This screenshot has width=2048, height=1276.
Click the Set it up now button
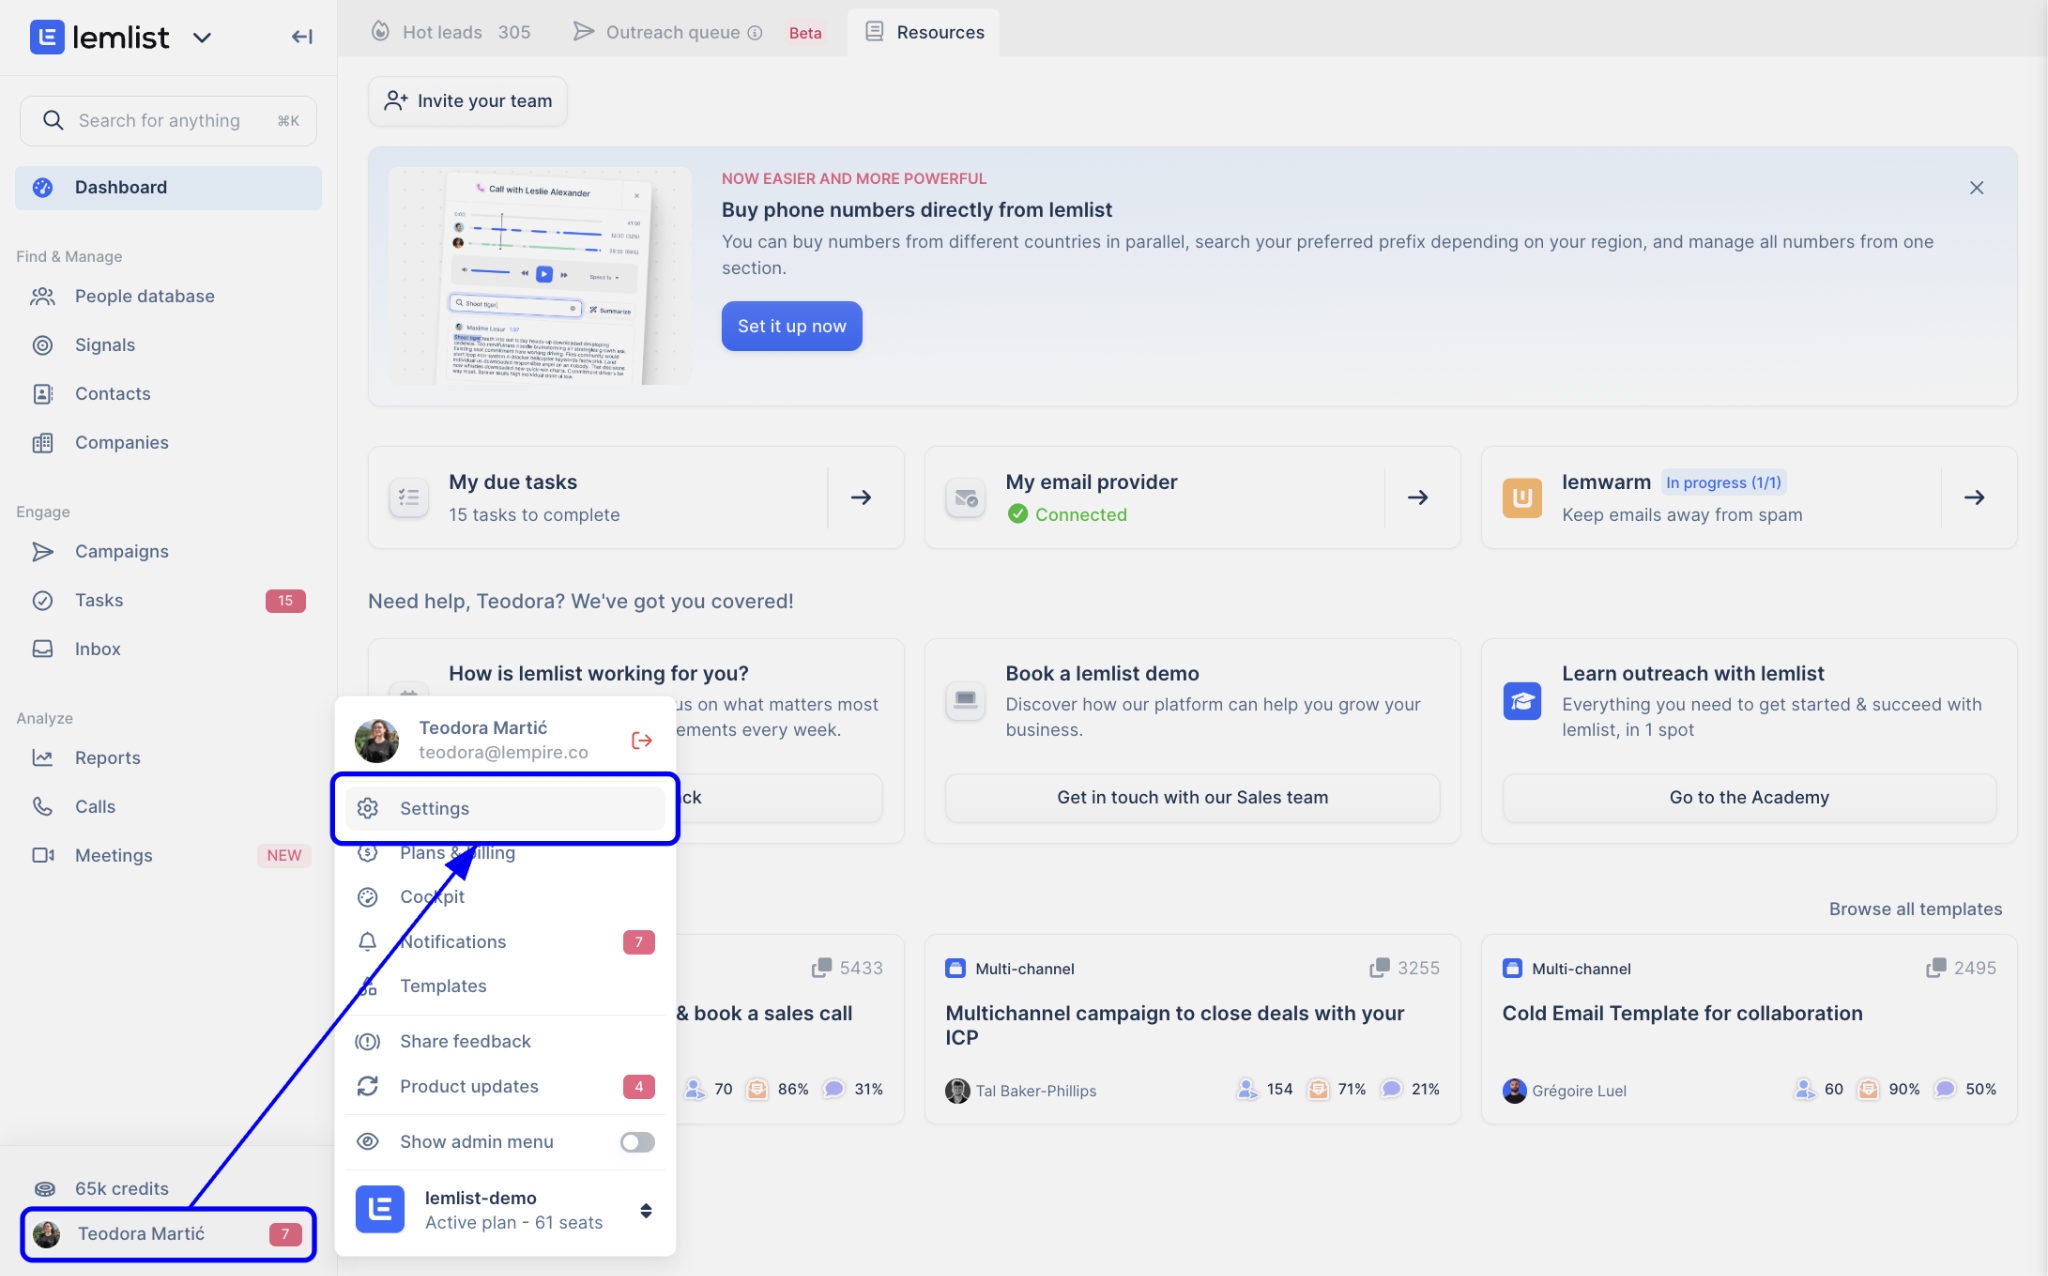pyautogui.click(x=792, y=326)
